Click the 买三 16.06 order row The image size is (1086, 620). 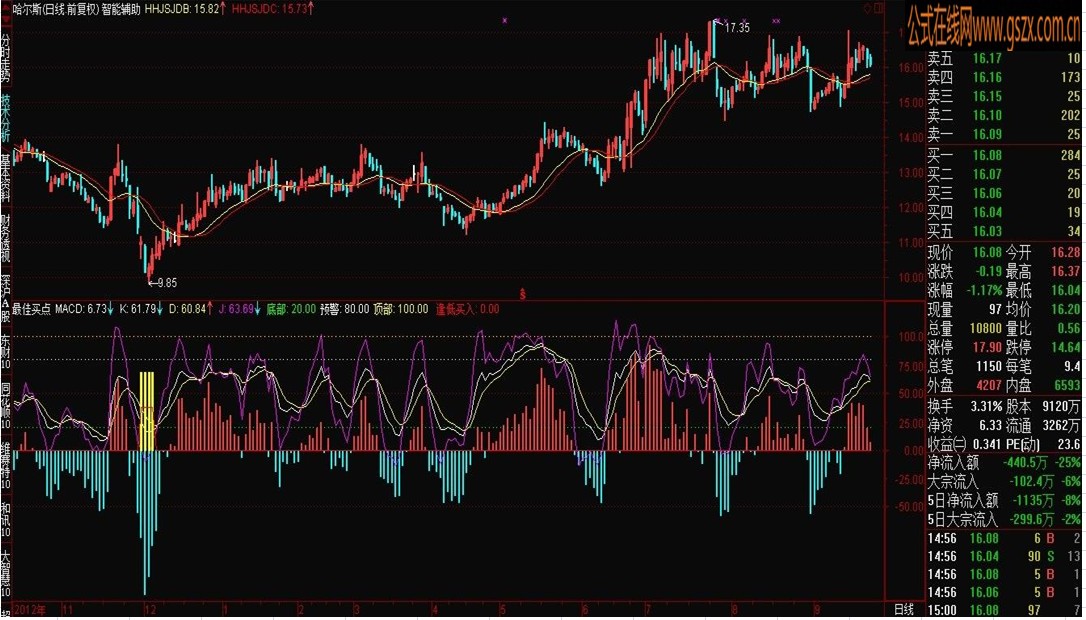click(x=1004, y=193)
